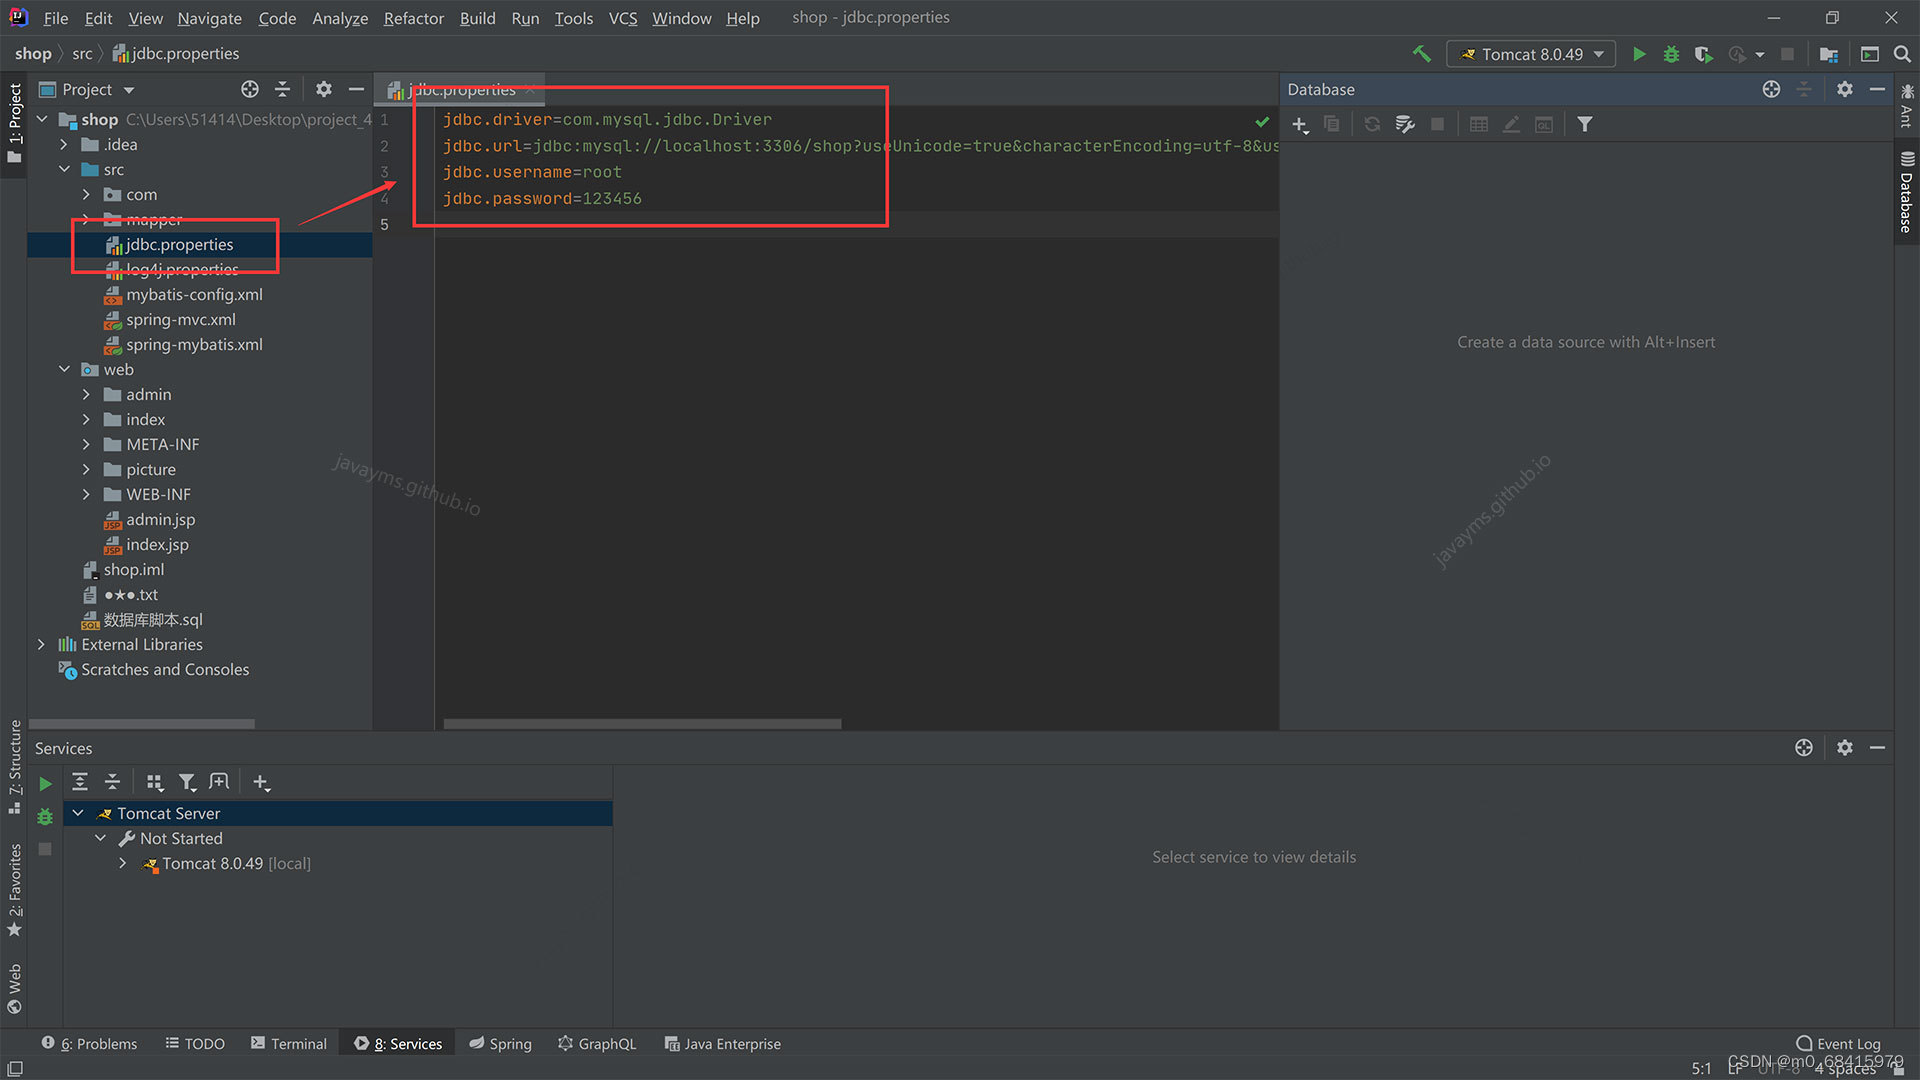Click the Search Everywhere magnifier icon
Viewport: 1920px width, 1080px height.
(x=1902, y=54)
